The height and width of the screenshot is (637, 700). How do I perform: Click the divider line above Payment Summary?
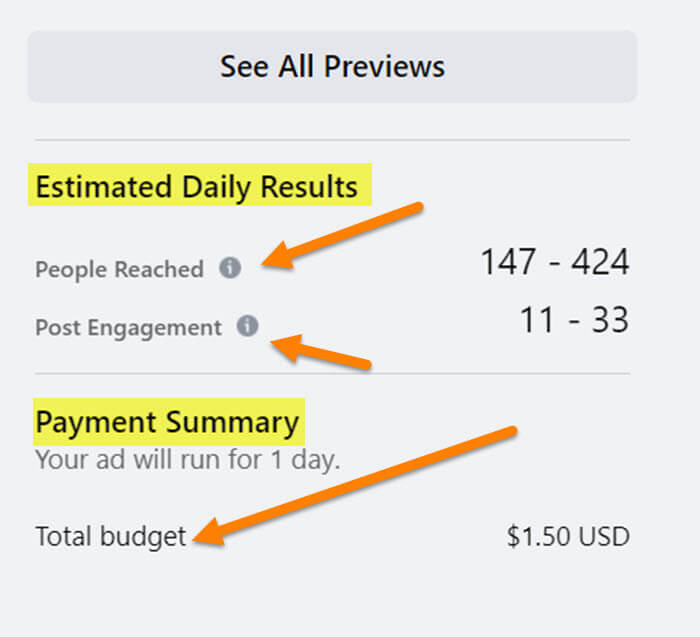tap(332, 373)
